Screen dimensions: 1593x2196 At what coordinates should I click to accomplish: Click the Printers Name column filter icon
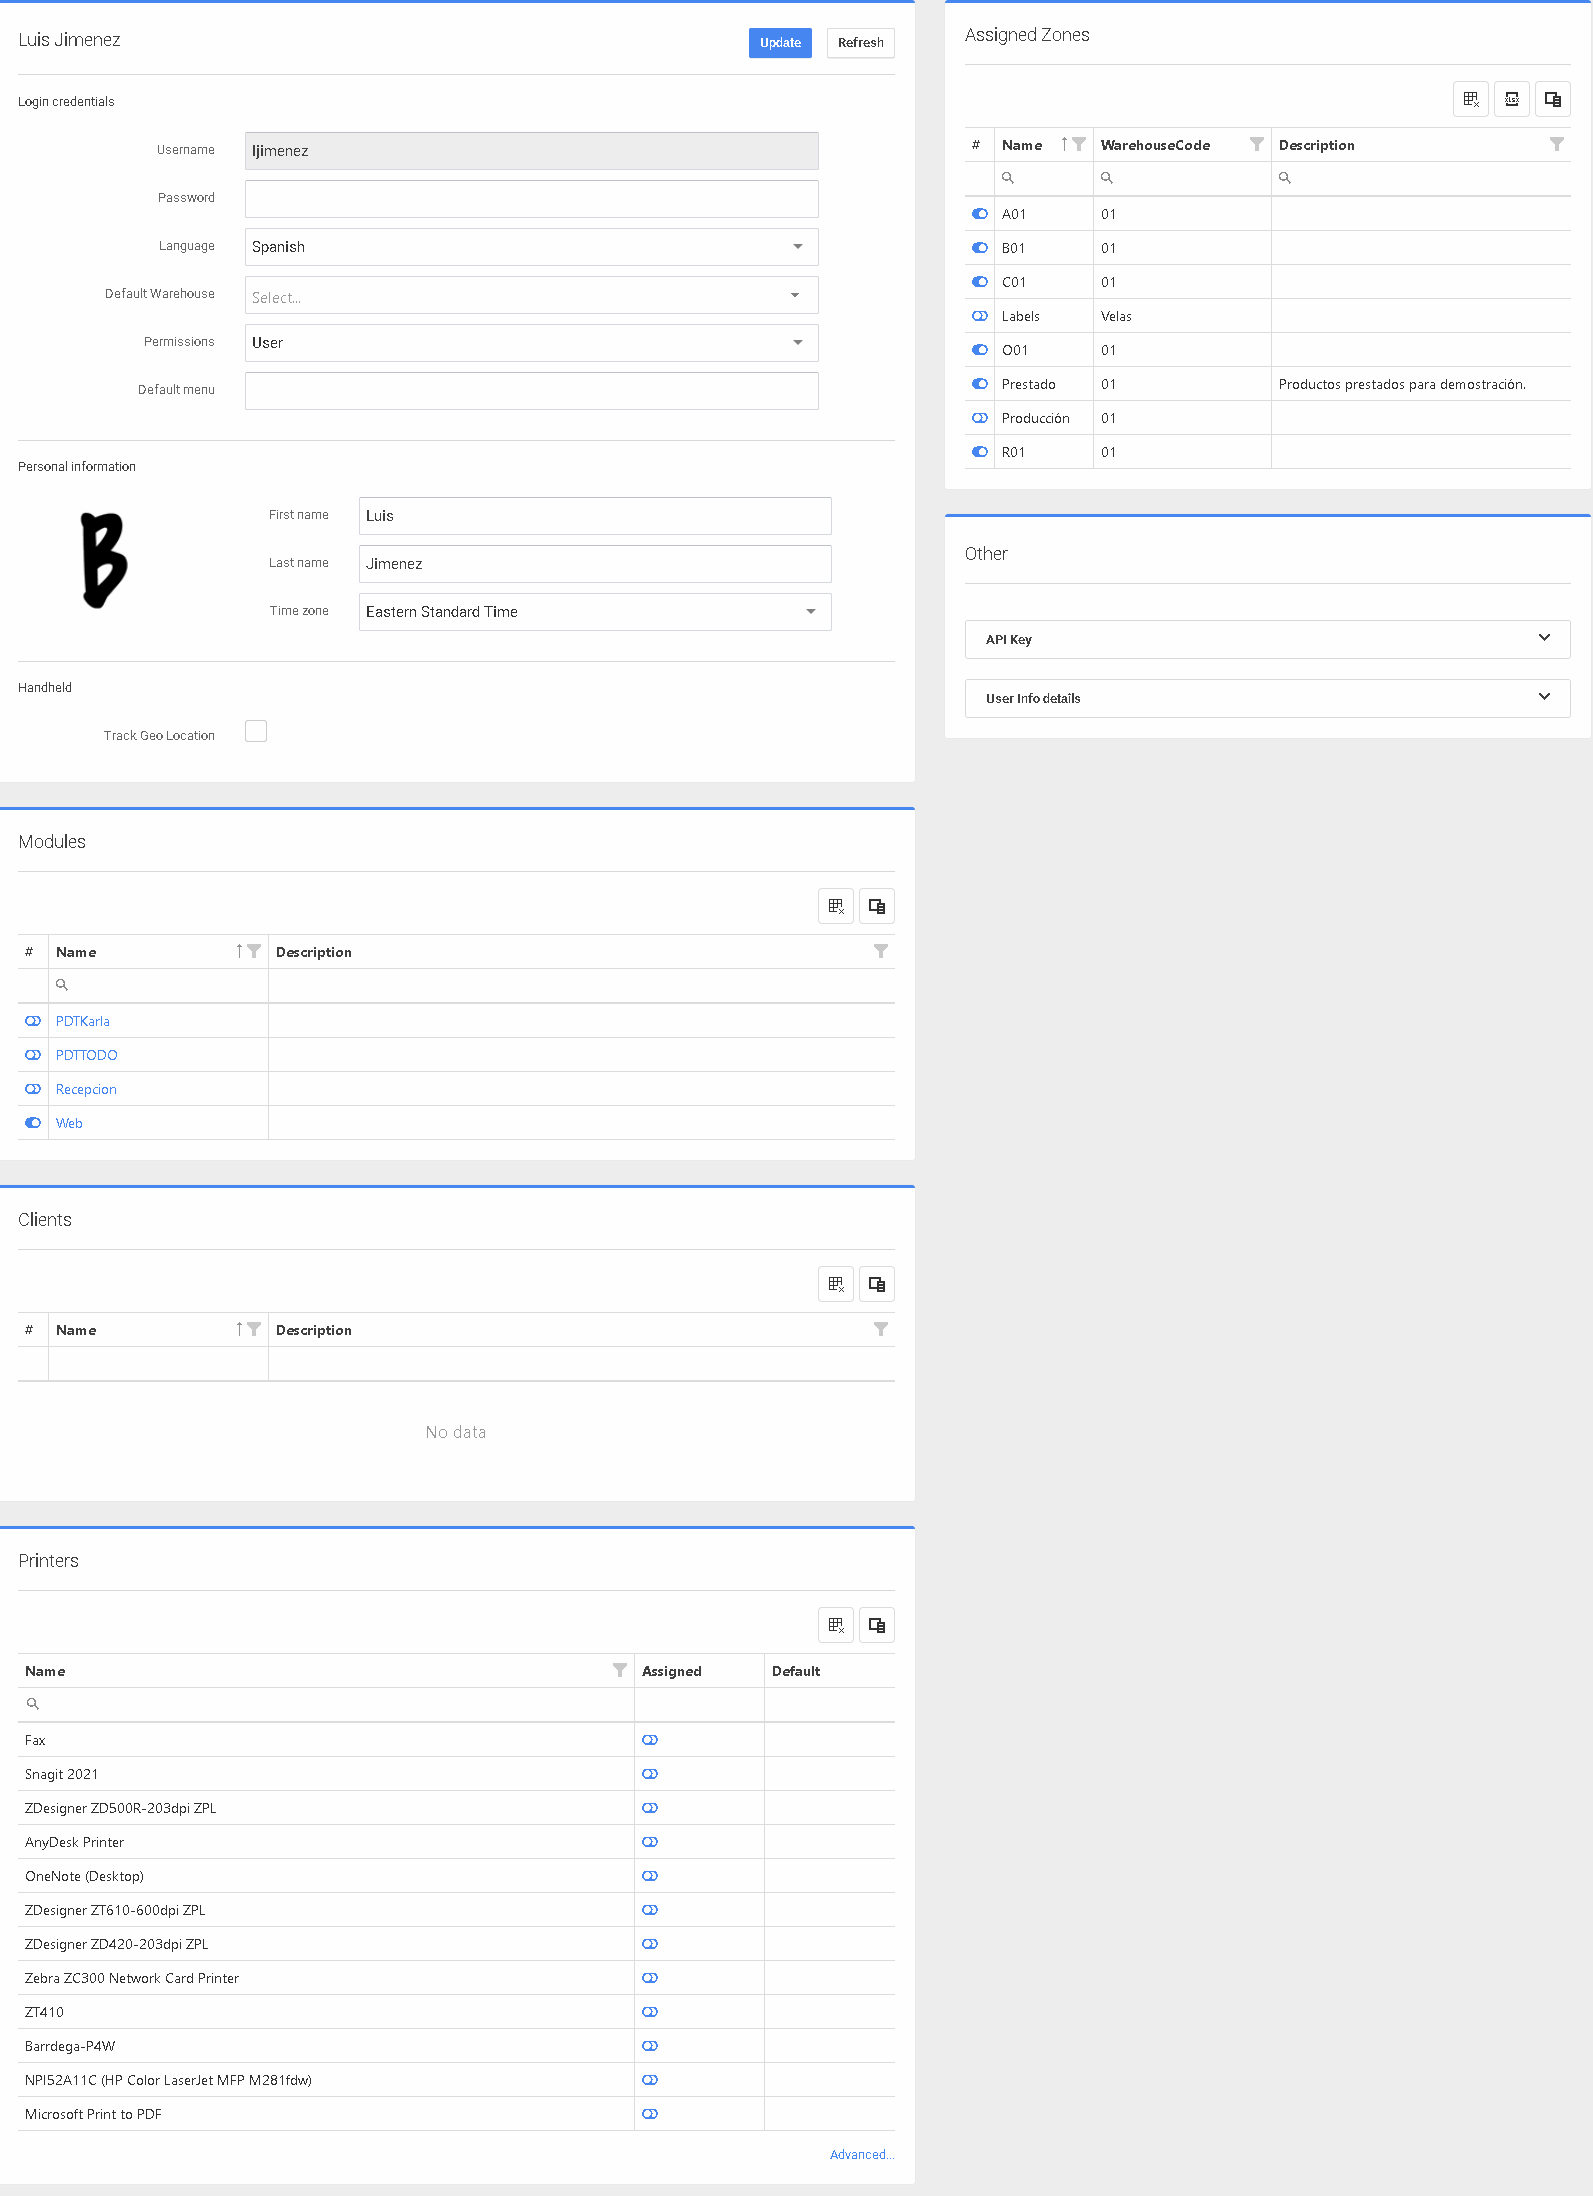pos(619,1671)
